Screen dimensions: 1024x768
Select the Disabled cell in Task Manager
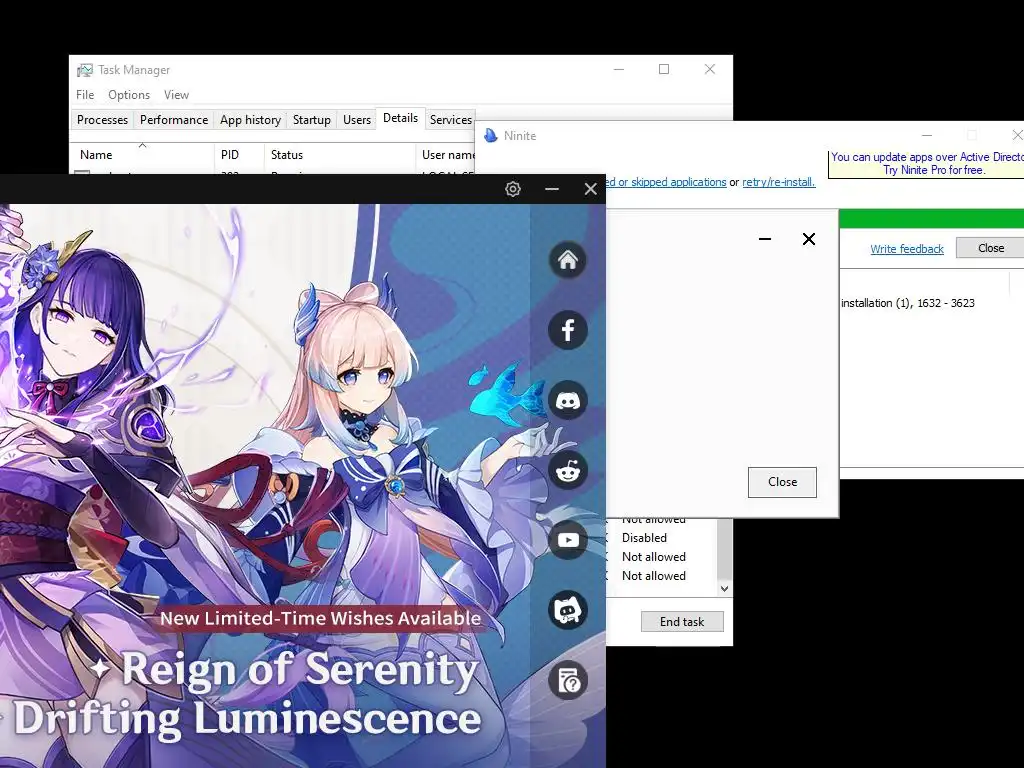(x=644, y=538)
